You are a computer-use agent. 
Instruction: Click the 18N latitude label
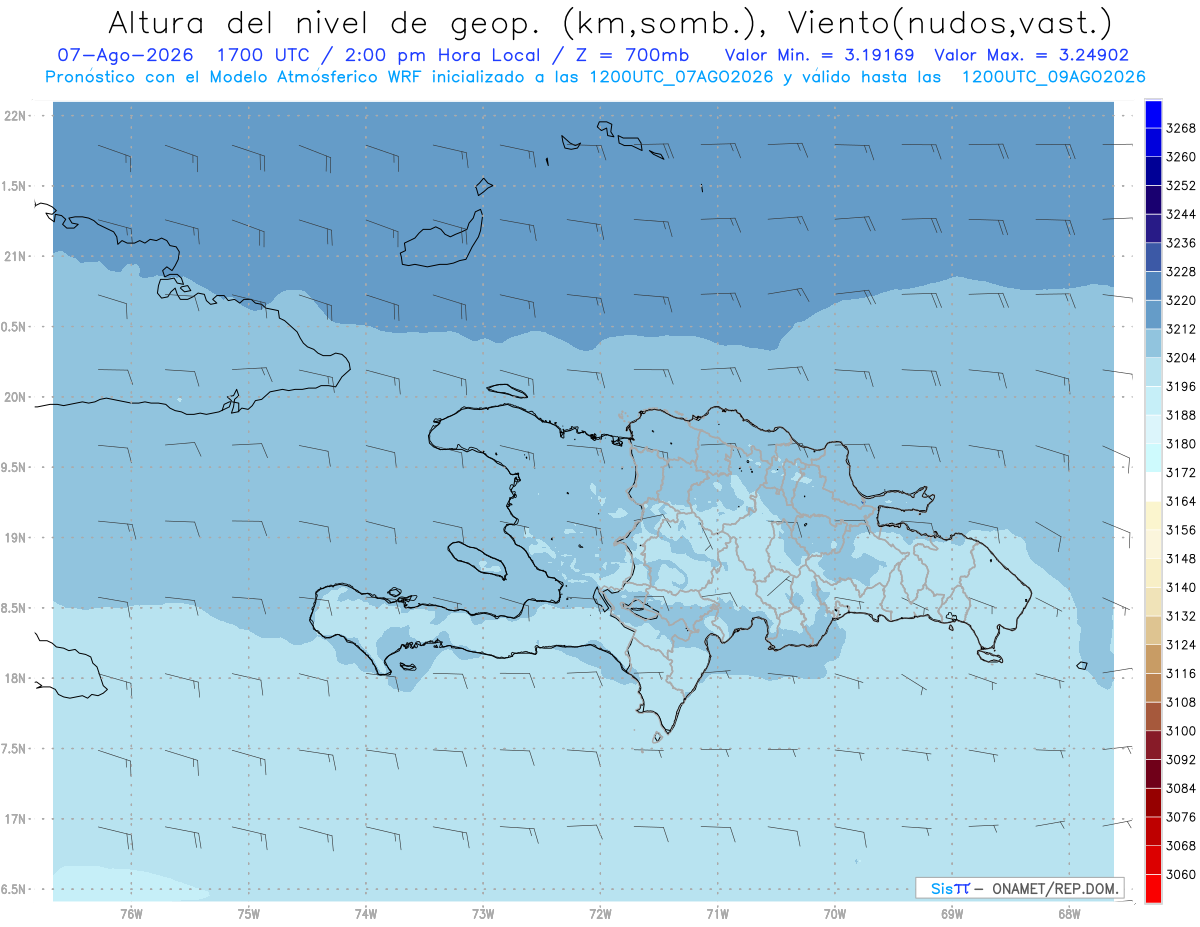[x=17, y=678]
